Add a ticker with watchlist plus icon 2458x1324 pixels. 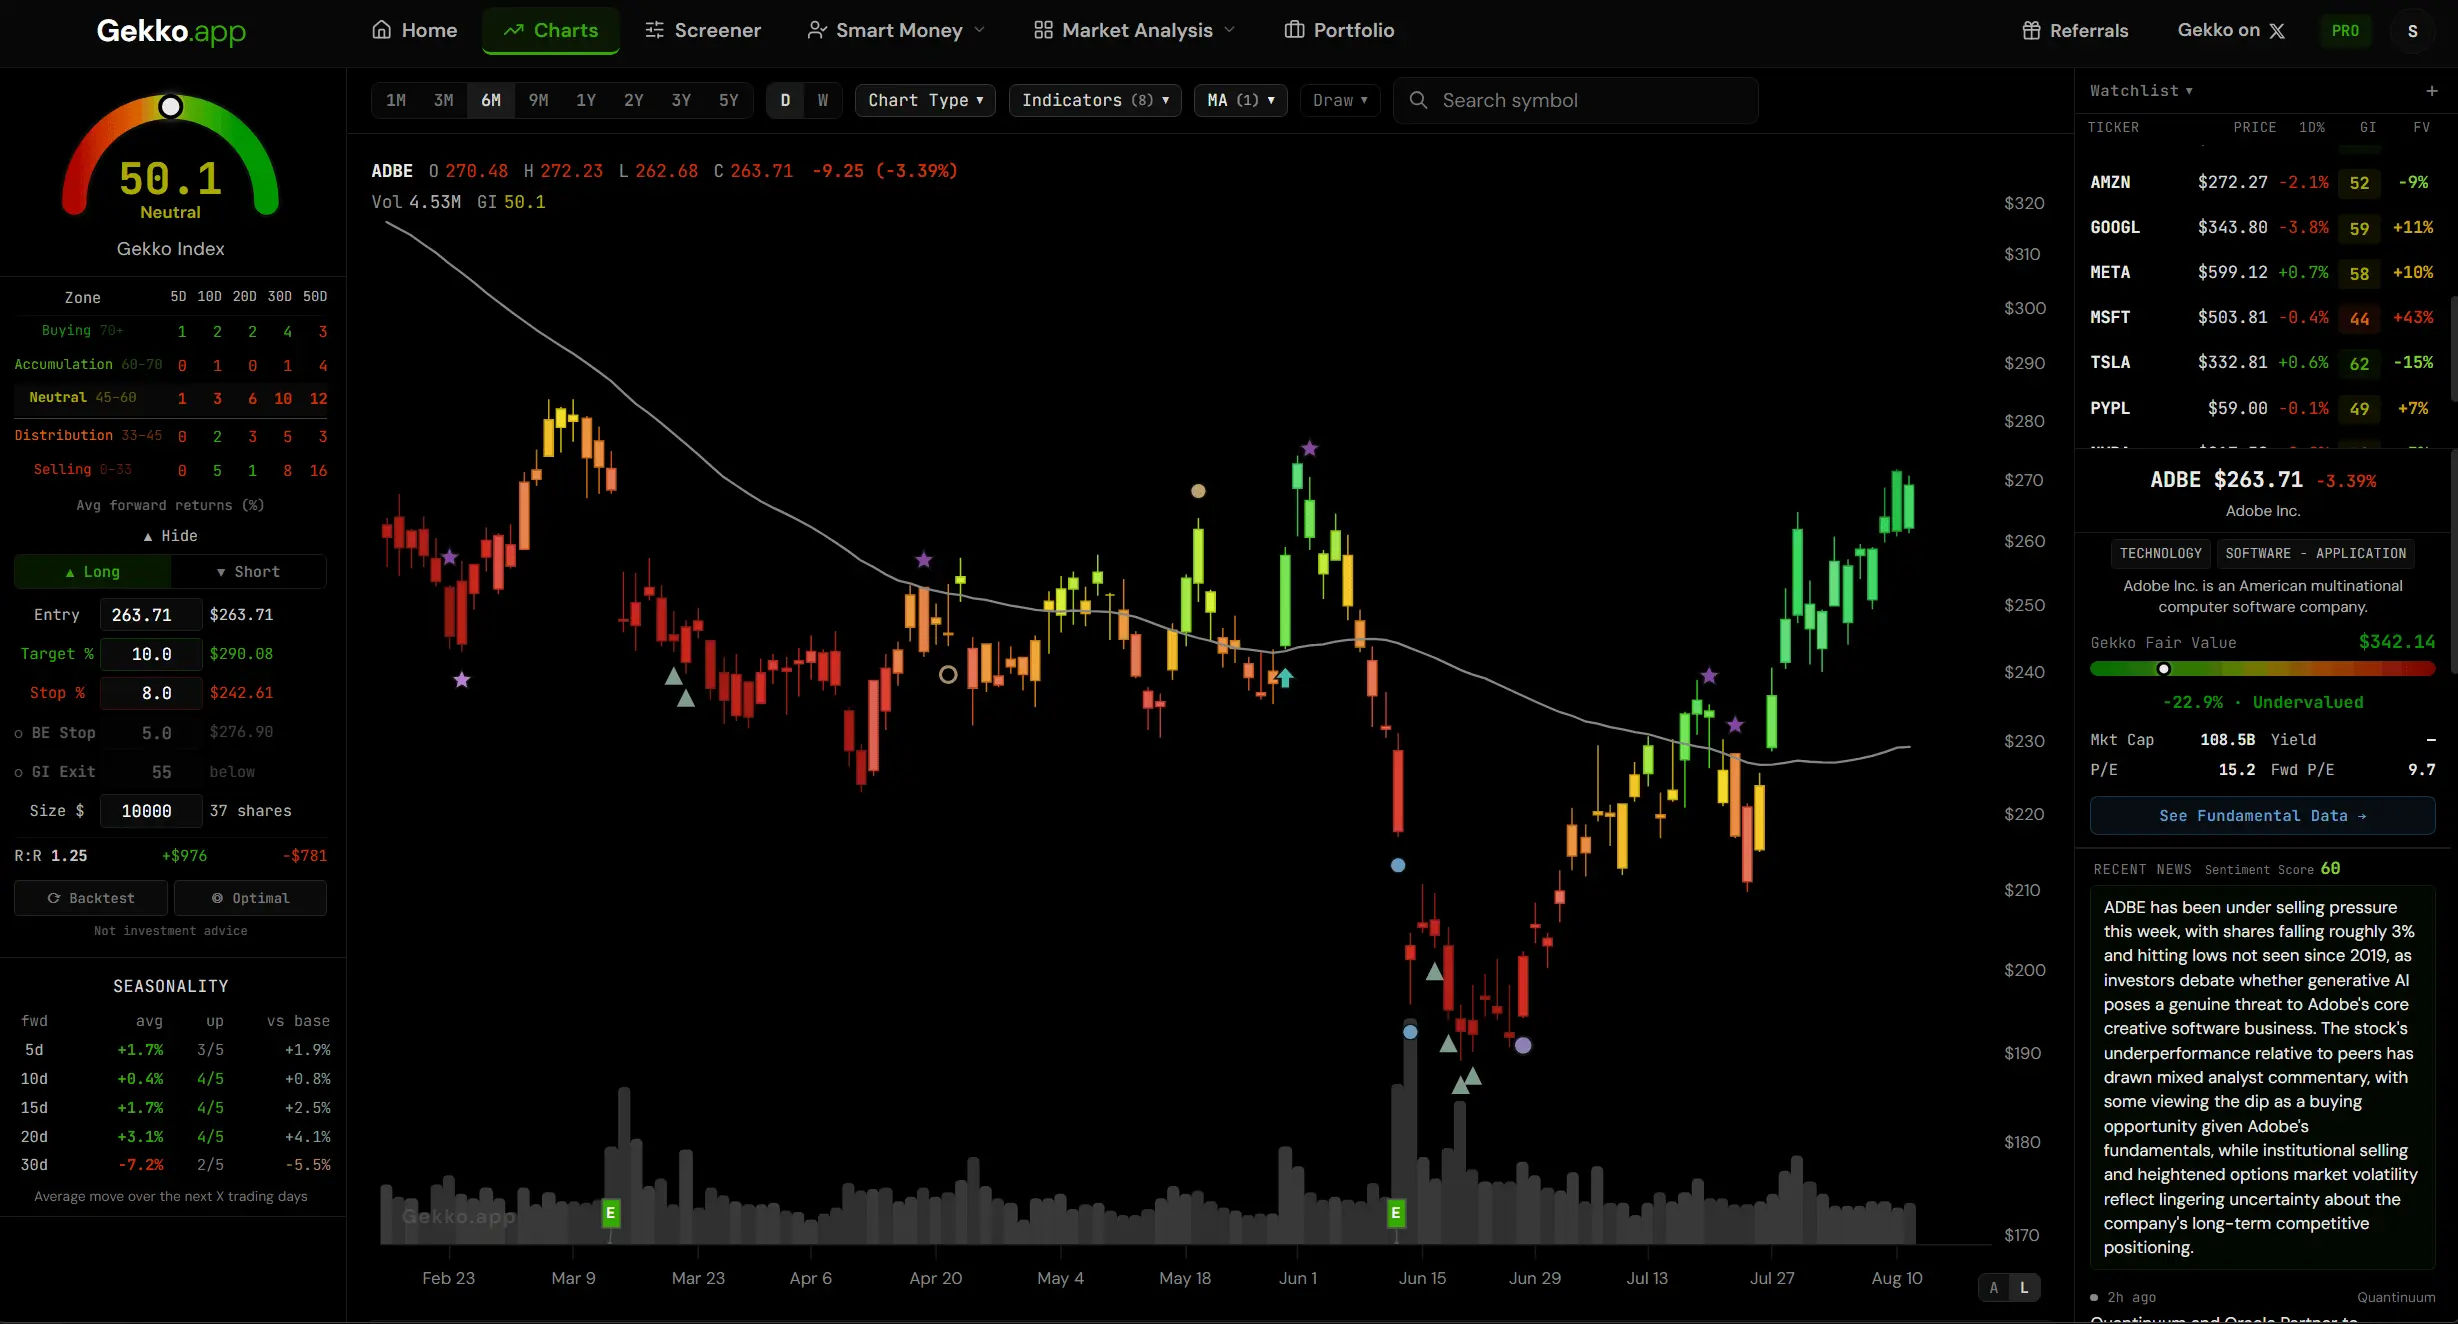point(2432,91)
